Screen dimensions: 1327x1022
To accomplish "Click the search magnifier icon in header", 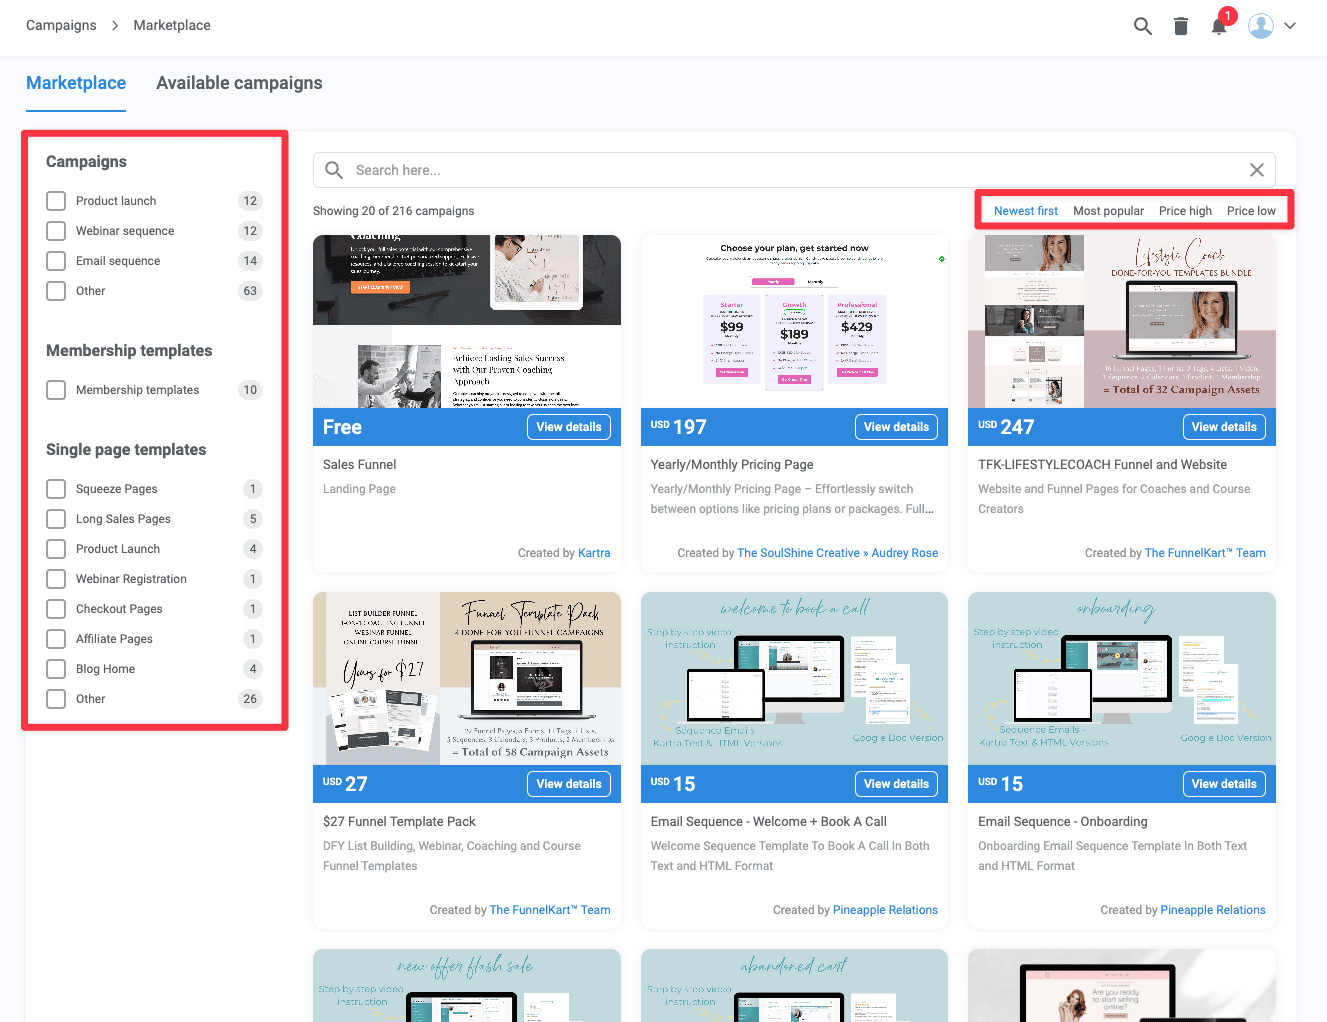I will pyautogui.click(x=1142, y=26).
